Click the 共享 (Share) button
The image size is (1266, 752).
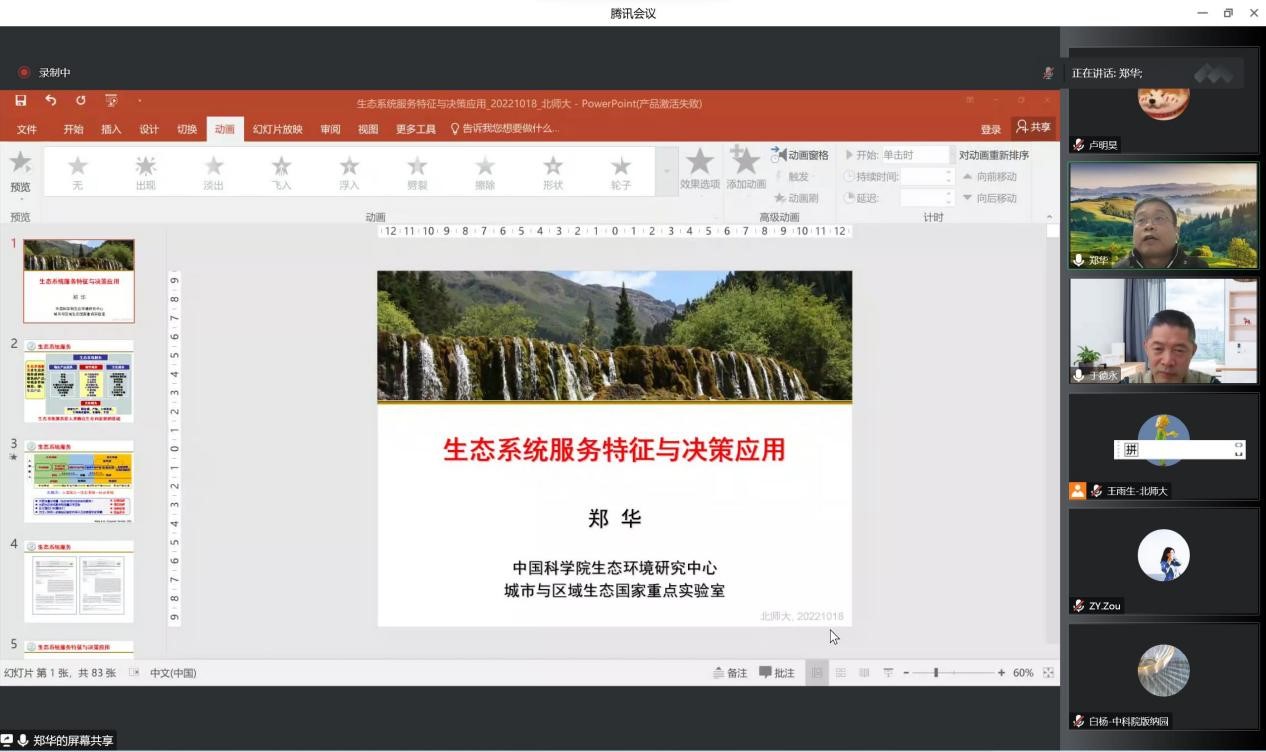click(1034, 128)
